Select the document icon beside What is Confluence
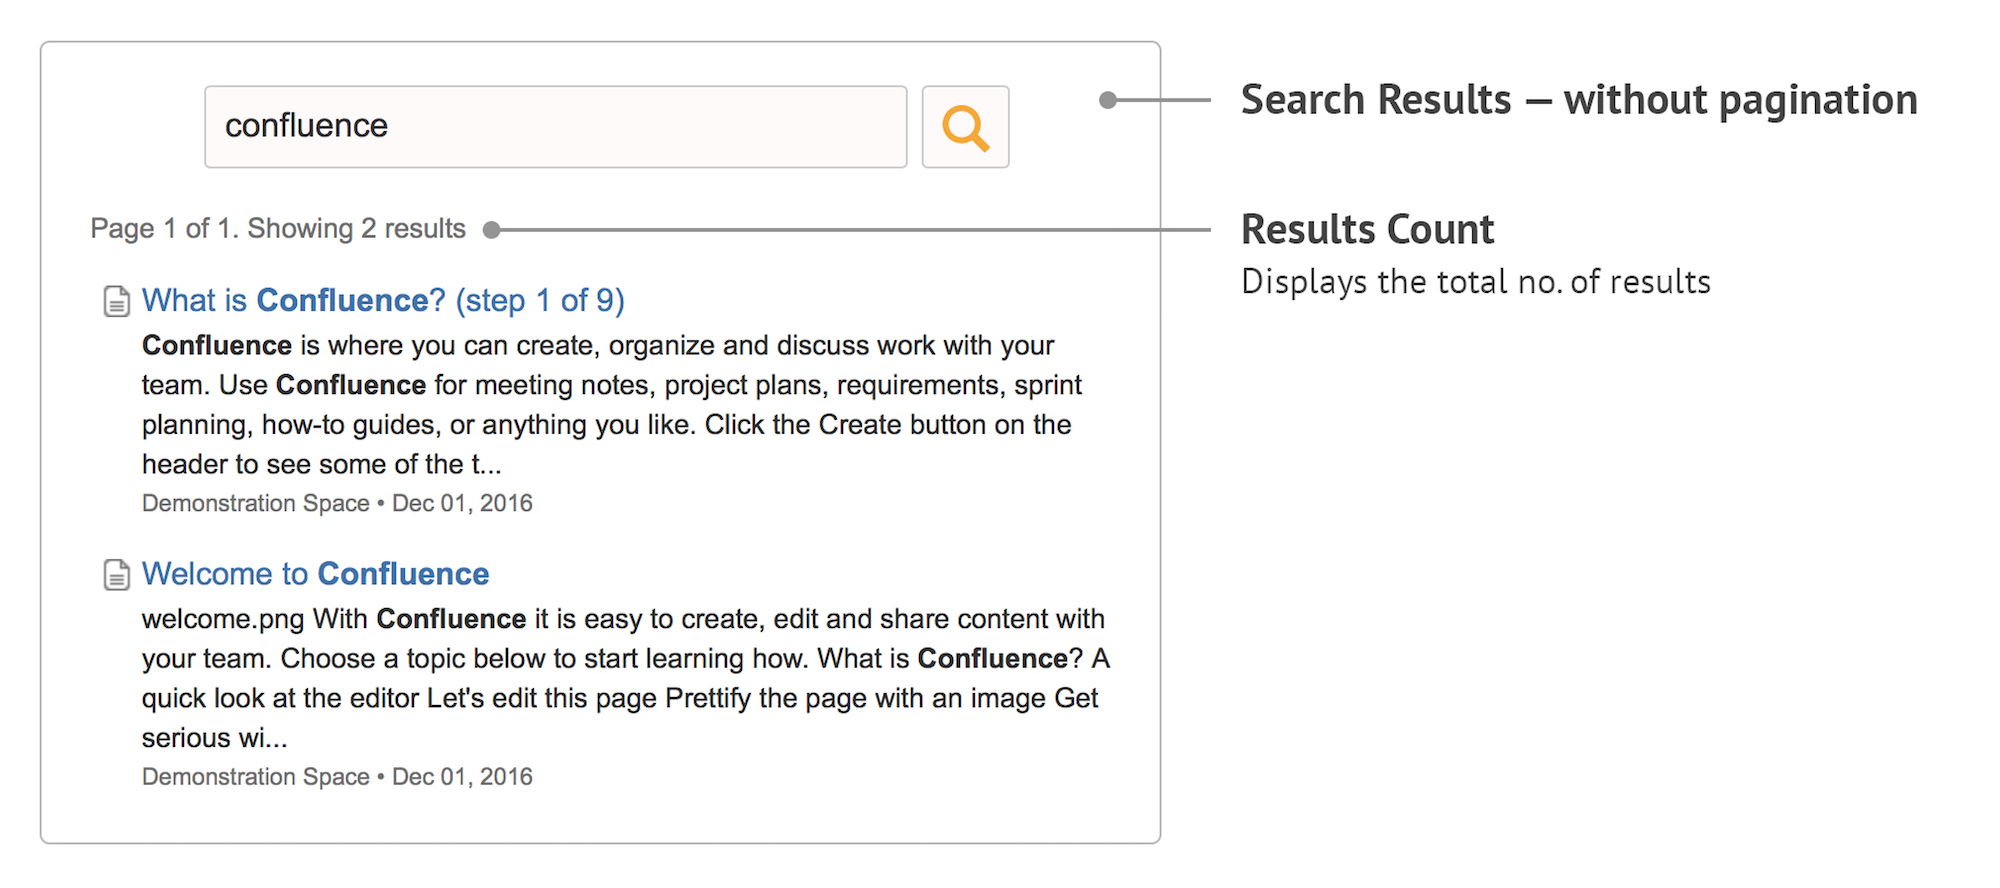Screen dimensions: 2000x888 click(x=116, y=299)
